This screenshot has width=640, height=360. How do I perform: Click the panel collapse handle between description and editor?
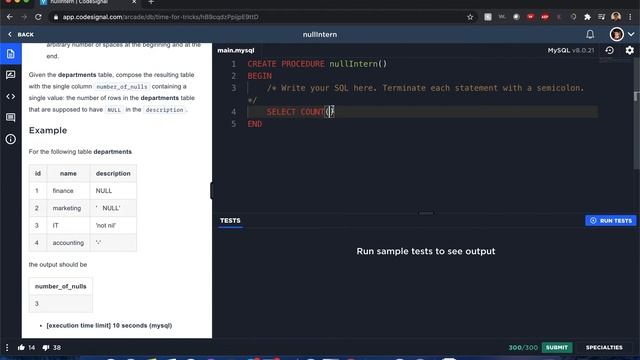tap(211, 191)
